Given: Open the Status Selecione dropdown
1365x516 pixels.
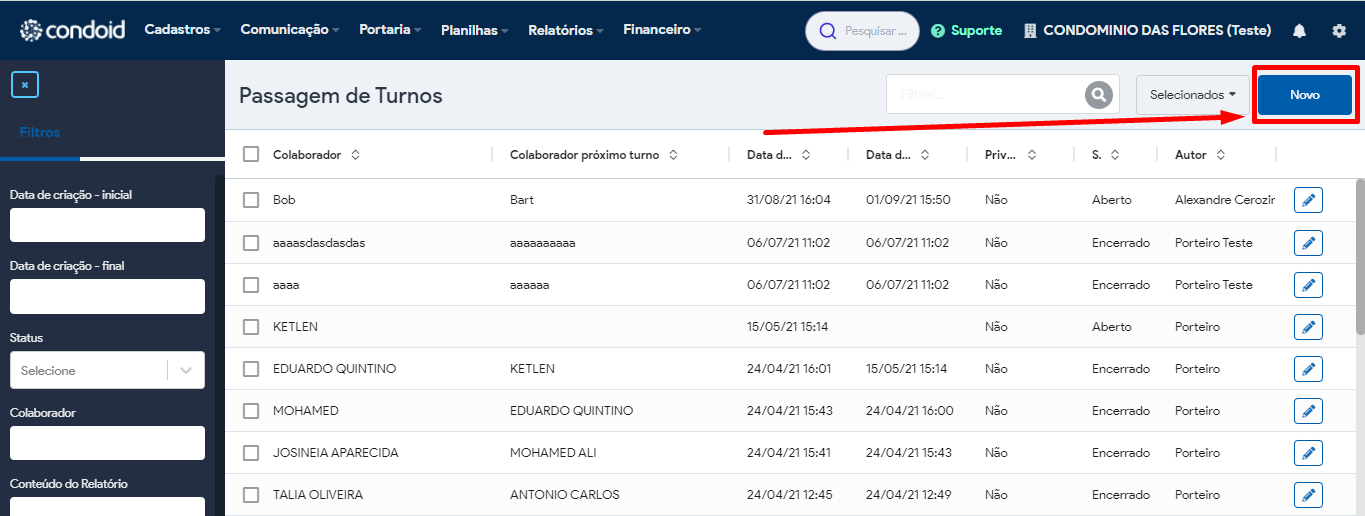Looking at the screenshot, I should point(107,370).
